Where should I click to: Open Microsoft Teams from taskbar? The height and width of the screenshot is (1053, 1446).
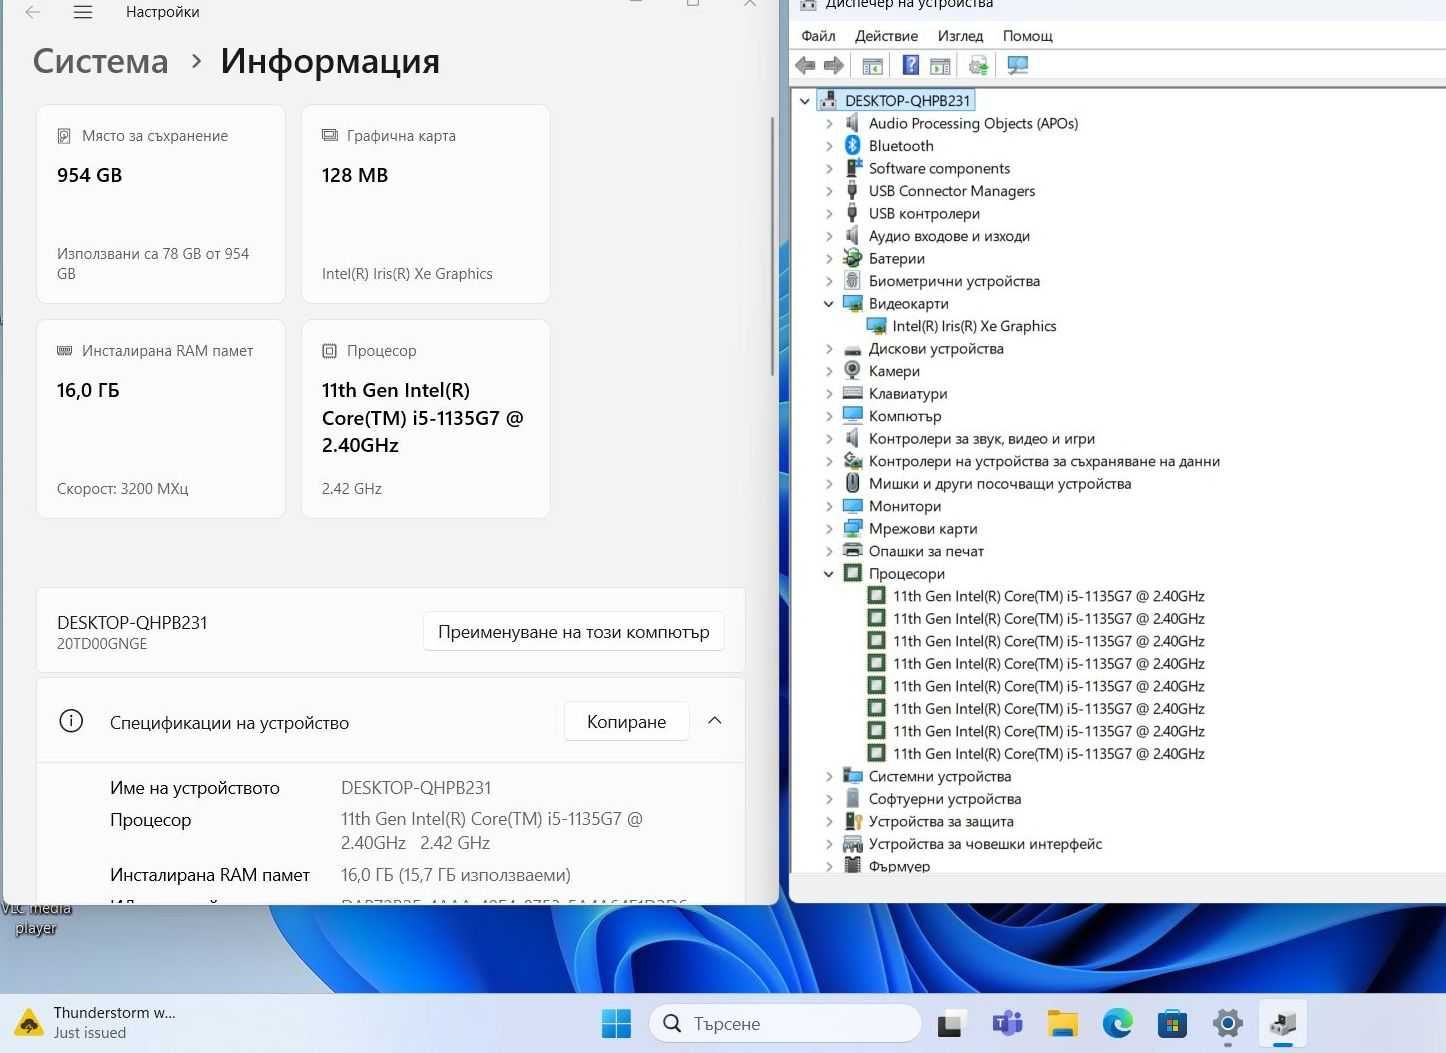pyautogui.click(x=1007, y=1023)
